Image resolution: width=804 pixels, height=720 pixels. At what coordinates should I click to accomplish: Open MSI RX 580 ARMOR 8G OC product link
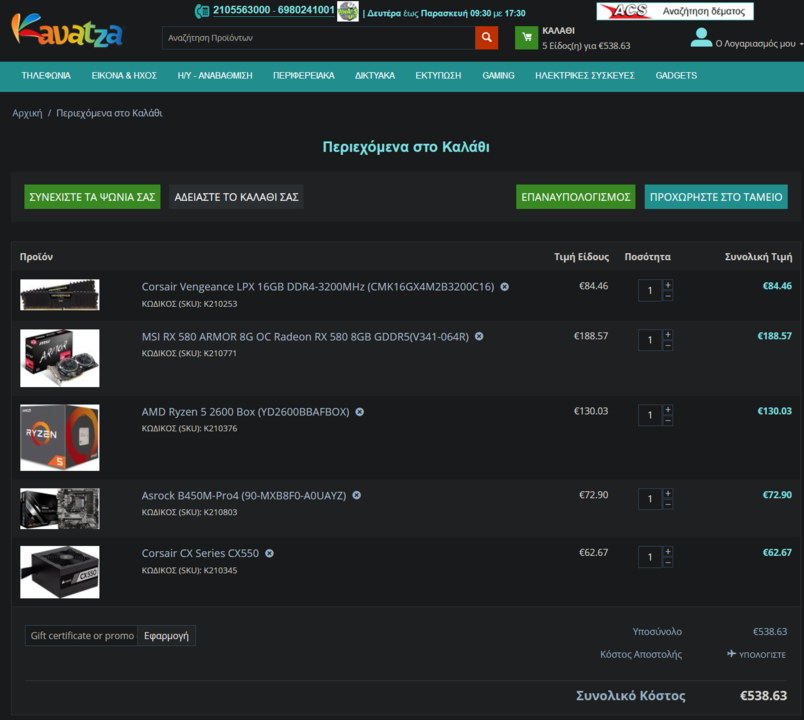pos(305,336)
